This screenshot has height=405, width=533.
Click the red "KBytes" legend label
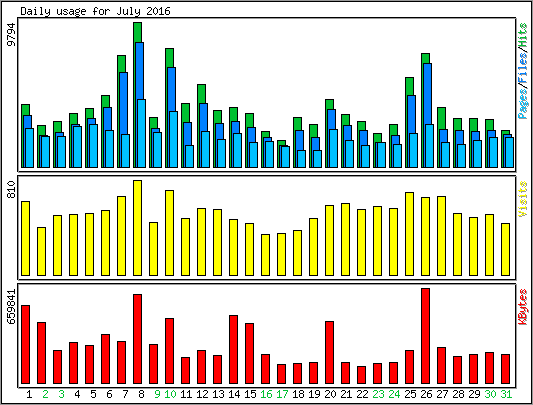pos(523,307)
